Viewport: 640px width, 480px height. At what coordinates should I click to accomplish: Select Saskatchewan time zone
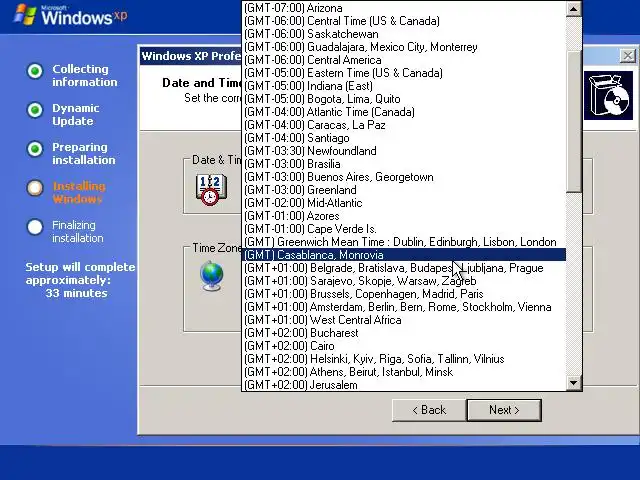404,34
